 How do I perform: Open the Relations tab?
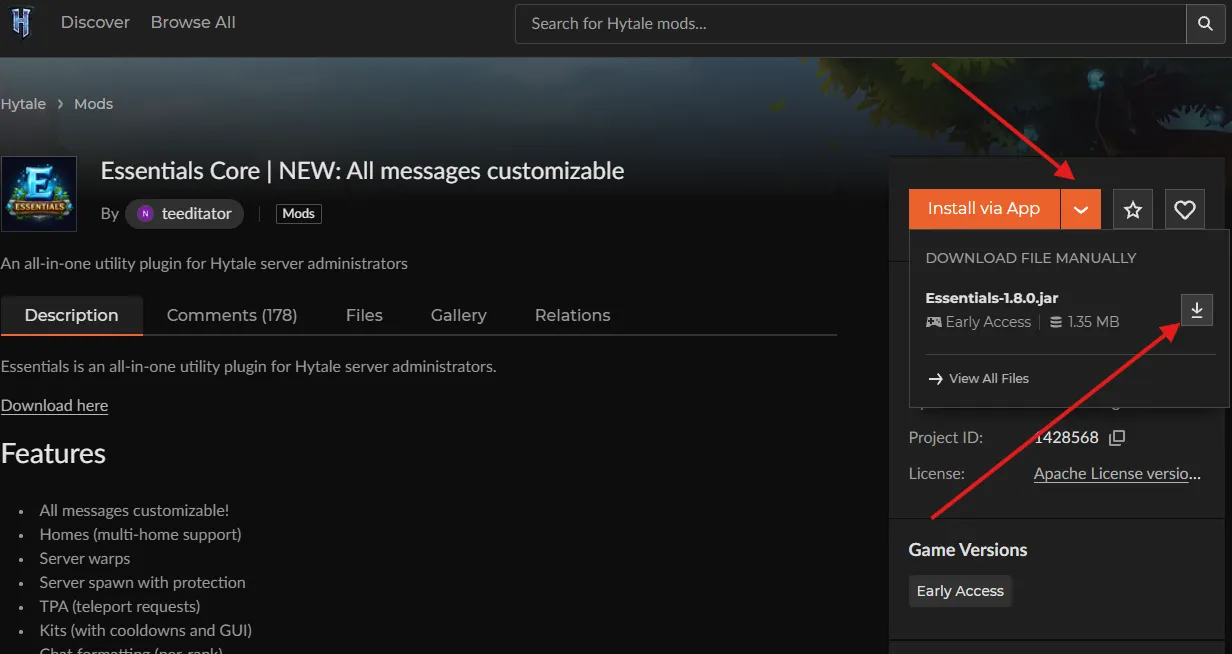click(572, 315)
